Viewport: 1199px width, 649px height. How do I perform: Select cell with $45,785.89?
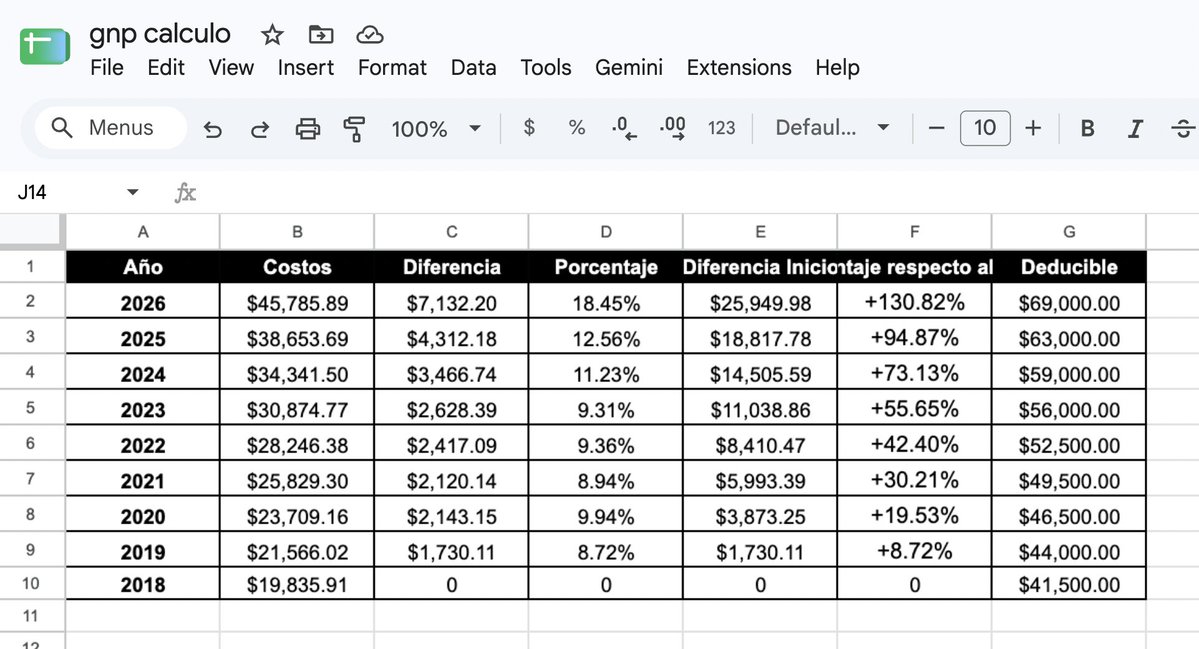(297, 302)
